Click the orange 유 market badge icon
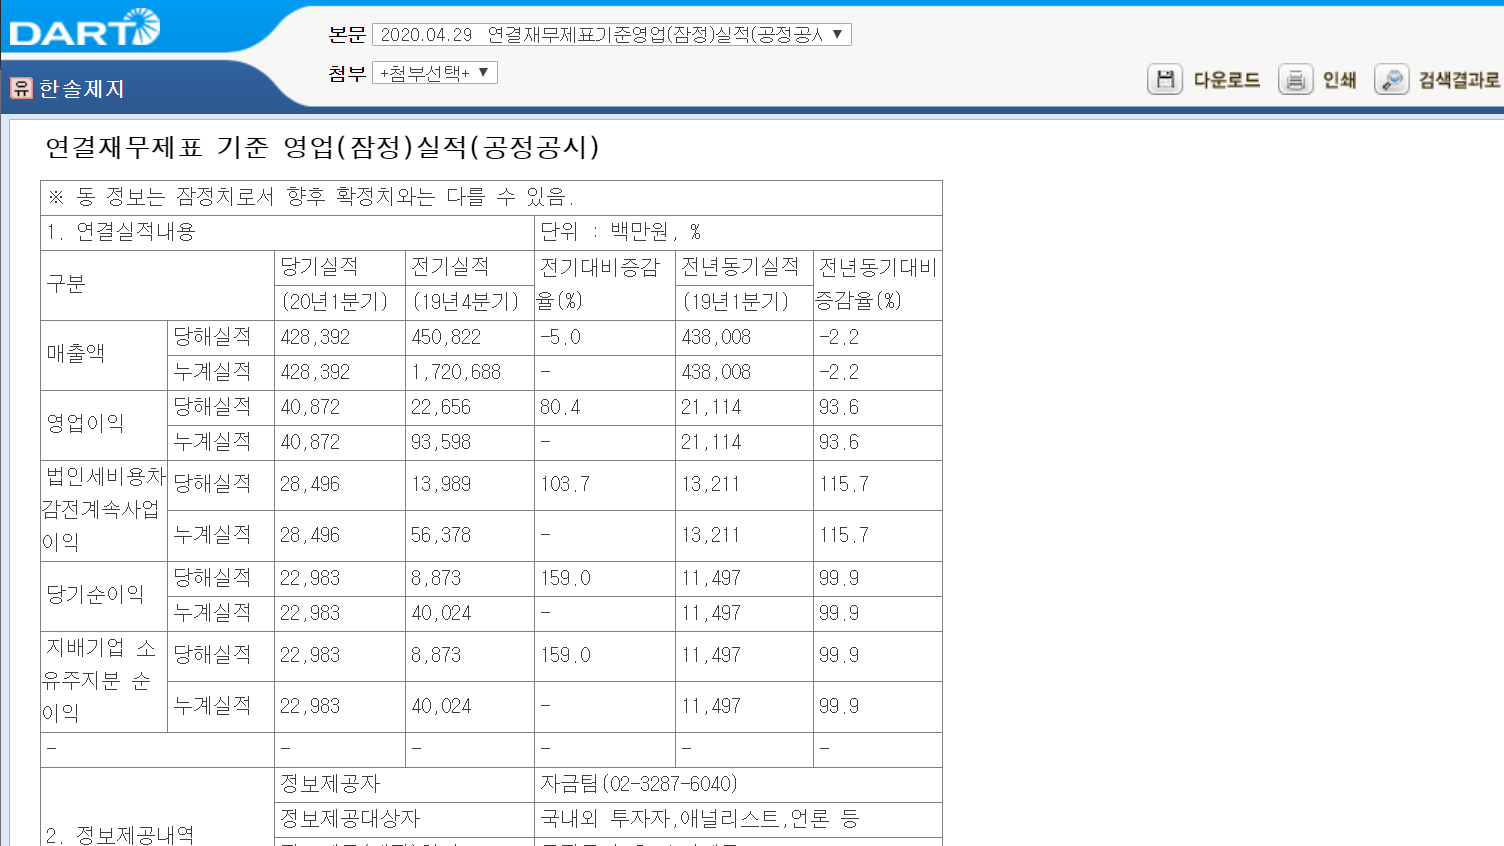The width and height of the screenshot is (1504, 846). point(22,88)
